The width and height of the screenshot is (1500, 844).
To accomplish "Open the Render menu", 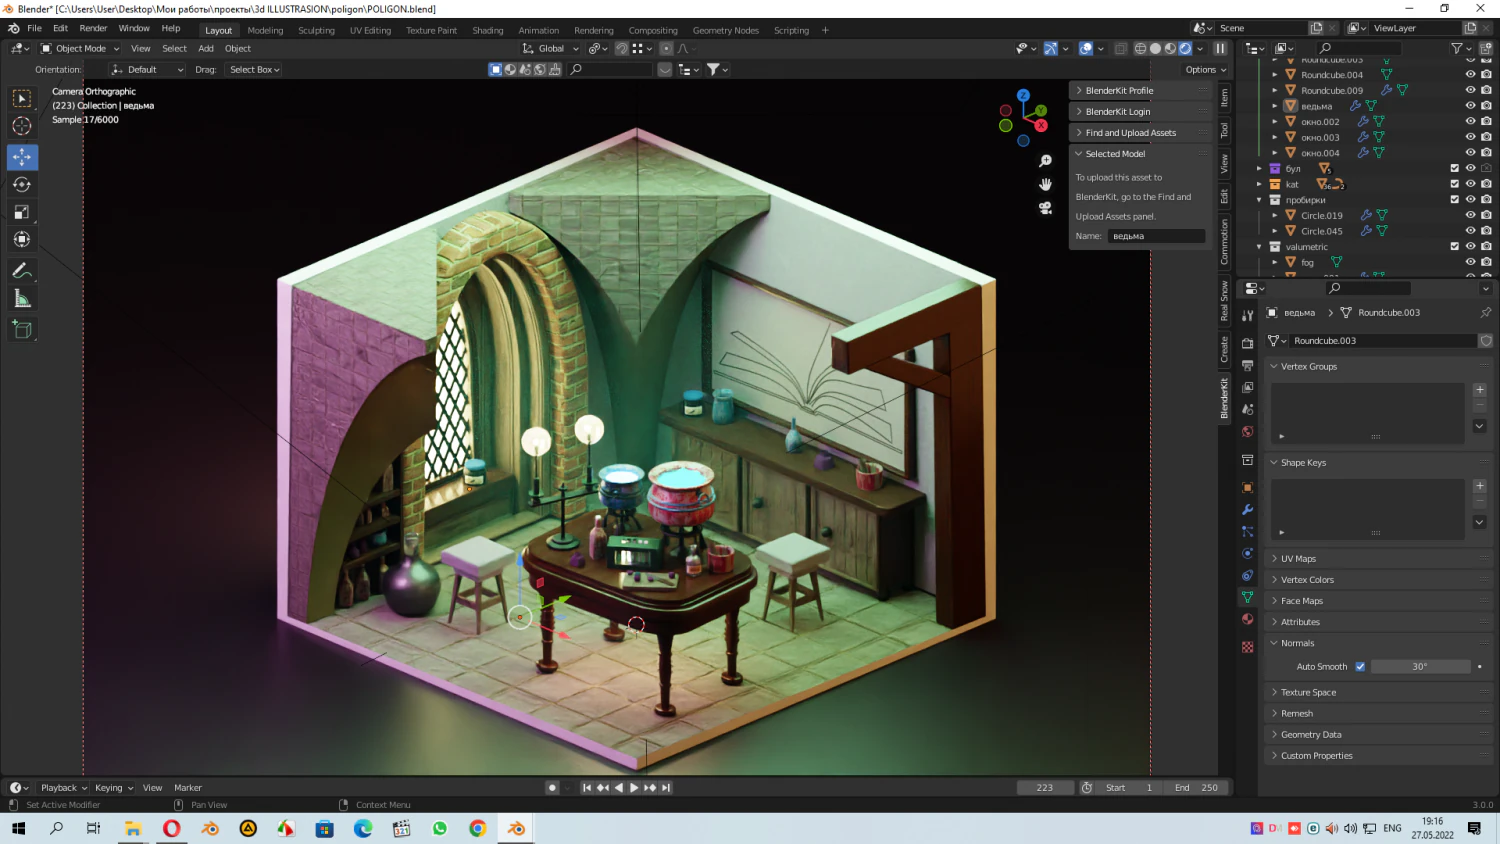I will point(93,29).
